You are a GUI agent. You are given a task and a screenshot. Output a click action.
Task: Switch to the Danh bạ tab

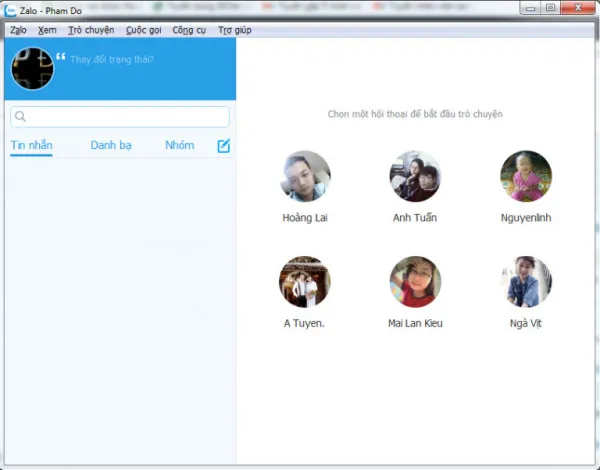click(x=111, y=146)
